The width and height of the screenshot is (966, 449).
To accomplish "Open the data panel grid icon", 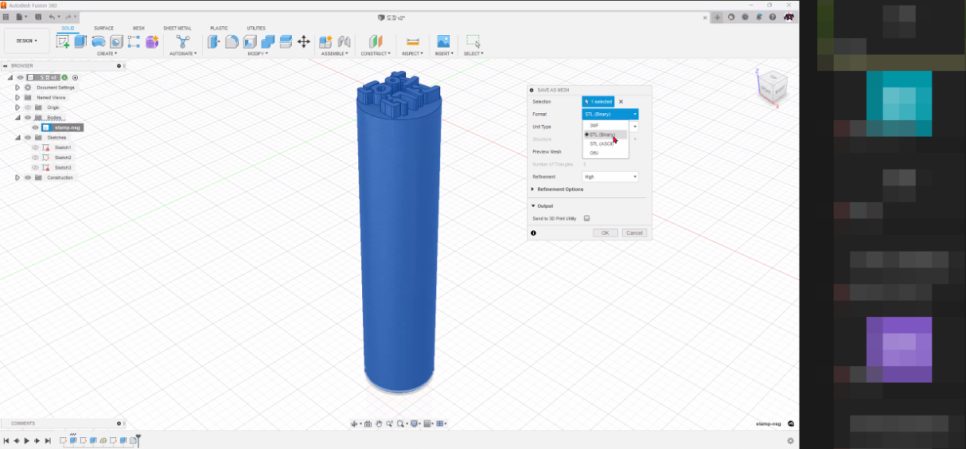I will click(6, 17).
